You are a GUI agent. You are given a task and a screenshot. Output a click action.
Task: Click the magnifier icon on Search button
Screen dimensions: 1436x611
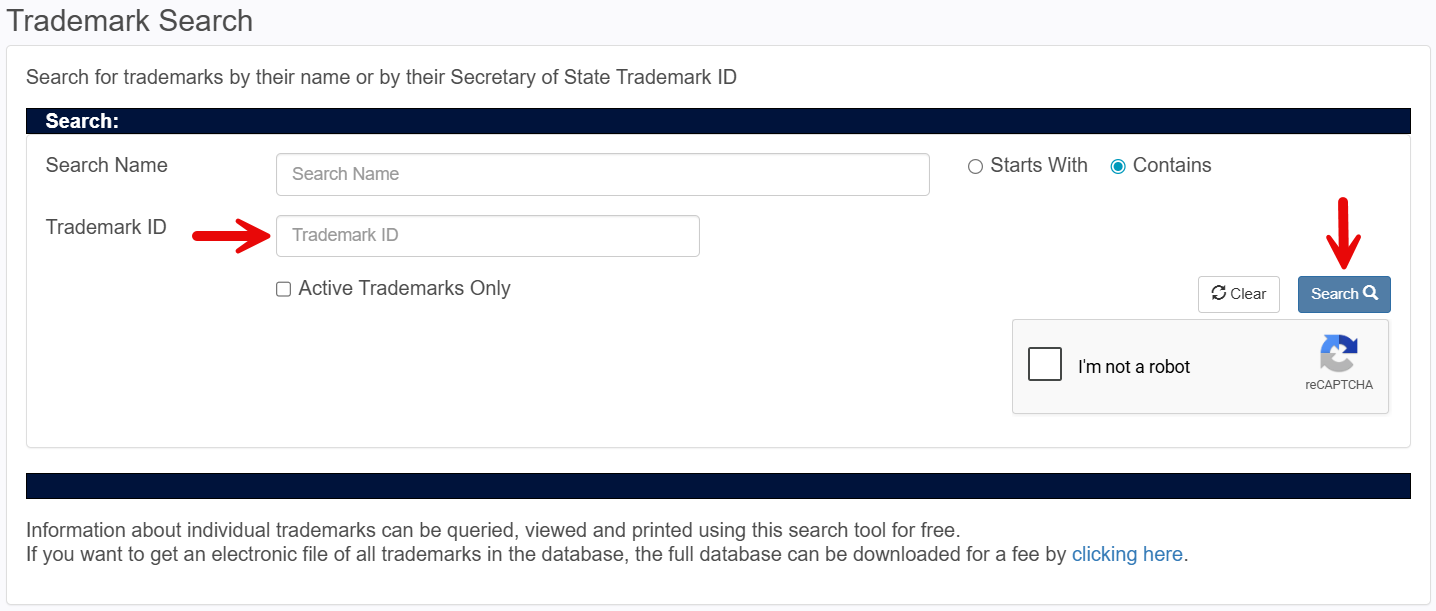tap(1371, 293)
